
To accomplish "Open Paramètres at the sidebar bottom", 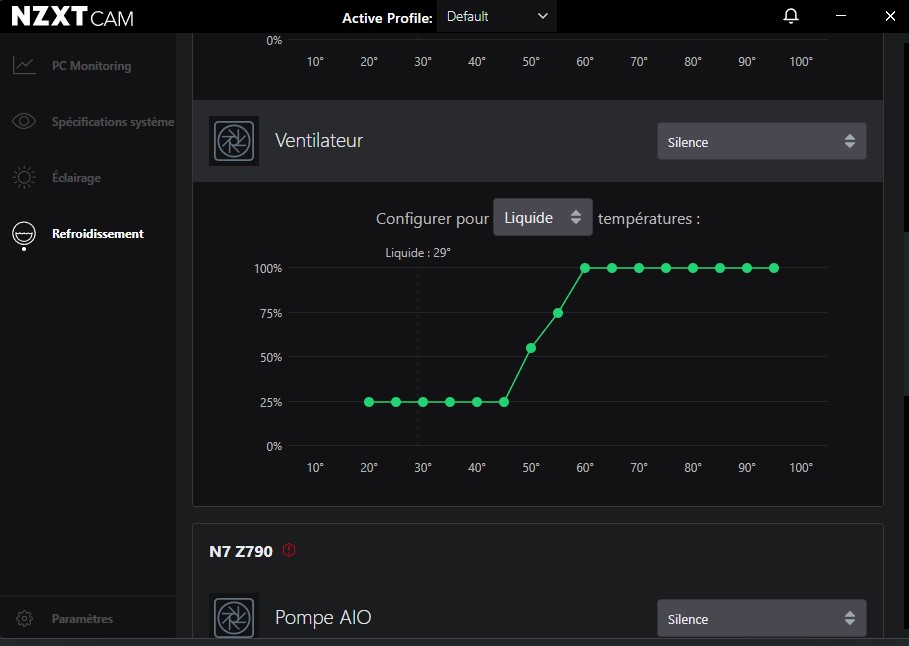I will coord(82,619).
